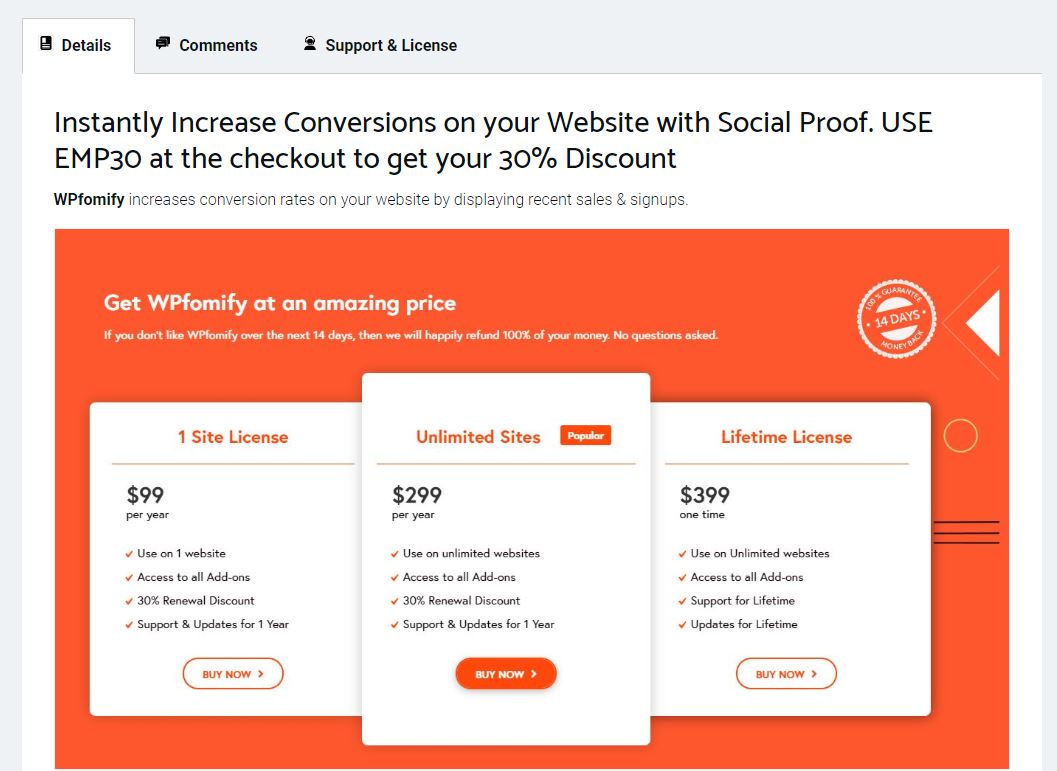The width and height of the screenshot is (1057, 771).
Task: Click the $299 per year price
Action: pos(417,502)
